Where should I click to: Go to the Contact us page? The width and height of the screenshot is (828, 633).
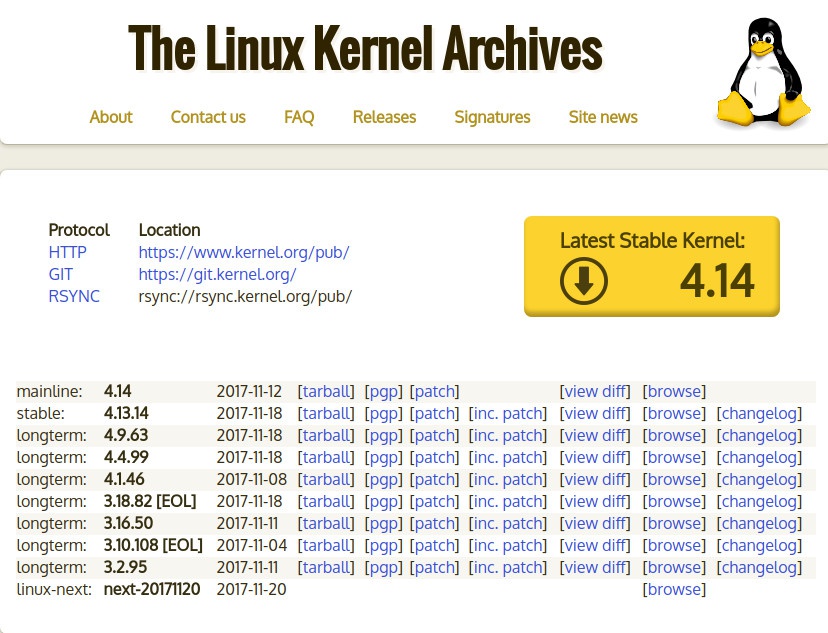[x=208, y=117]
